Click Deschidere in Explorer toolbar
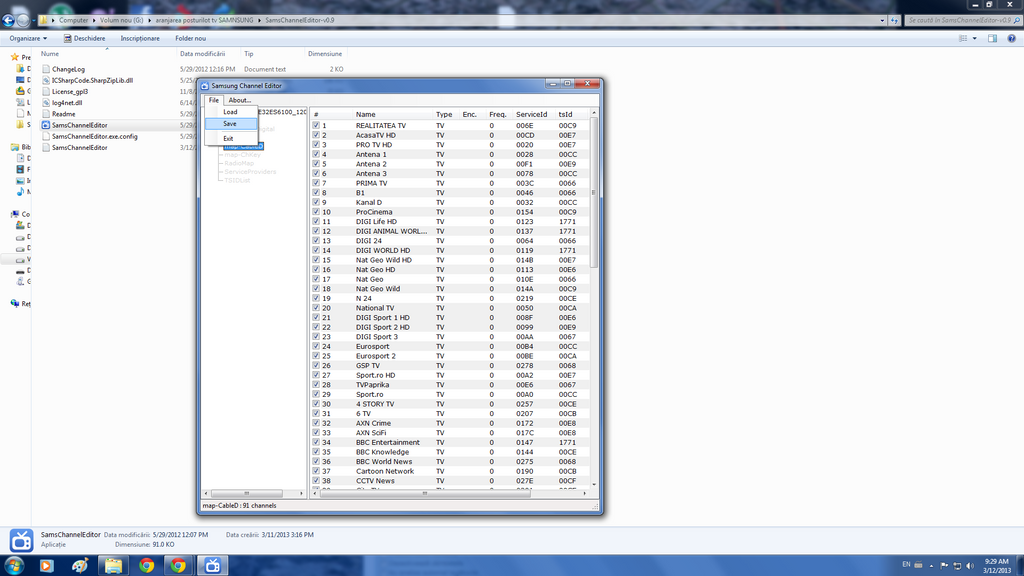Image resolution: width=1024 pixels, height=576 pixels. [x=84, y=39]
